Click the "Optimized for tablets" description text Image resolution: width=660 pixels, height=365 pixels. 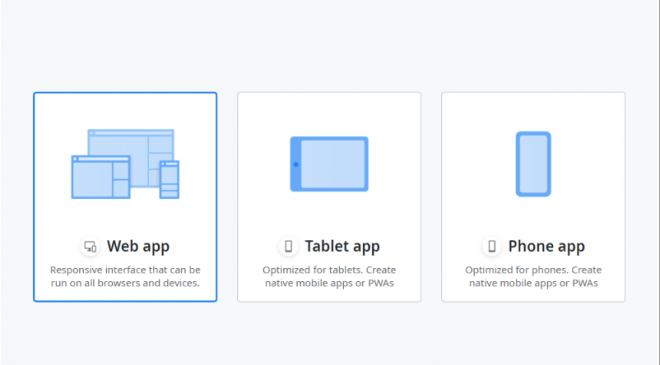tap(329, 276)
